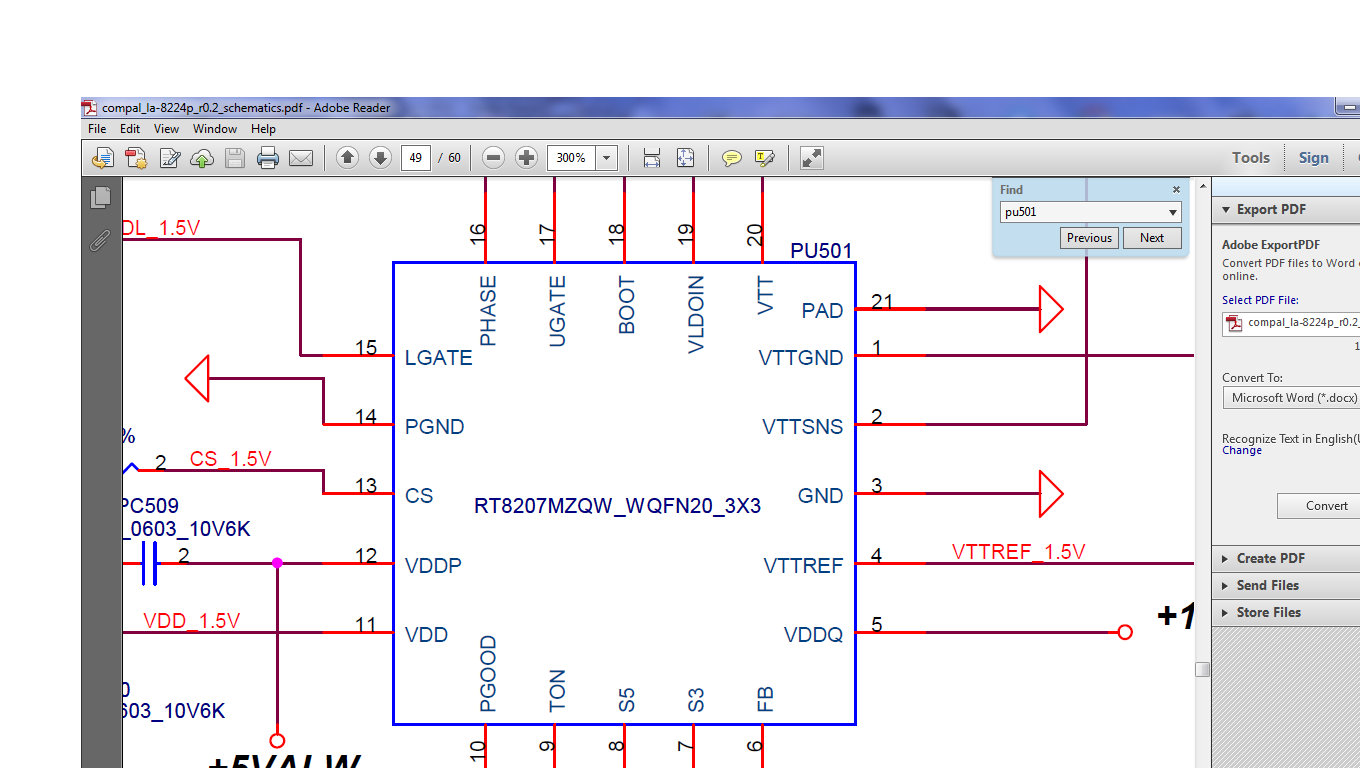Click the Adobe ExportPDF heading text
This screenshot has width=1360, height=768.
coord(1270,245)
